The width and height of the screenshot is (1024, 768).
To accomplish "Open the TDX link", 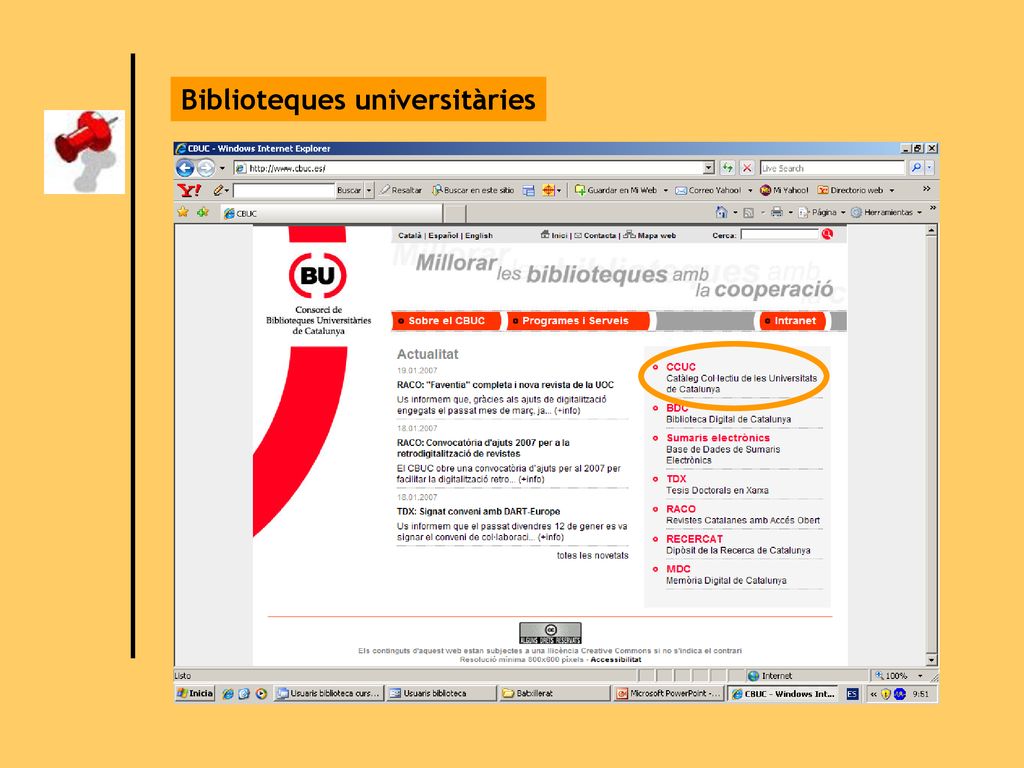I will [x=676, y=479].
